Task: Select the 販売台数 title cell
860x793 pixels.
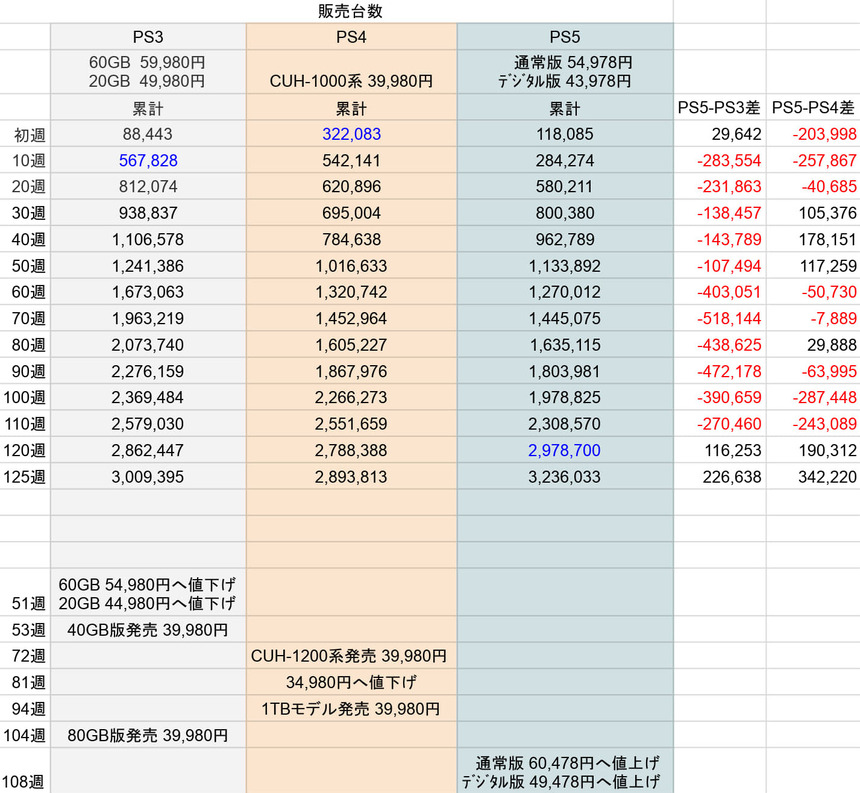Action: [350, 11]
